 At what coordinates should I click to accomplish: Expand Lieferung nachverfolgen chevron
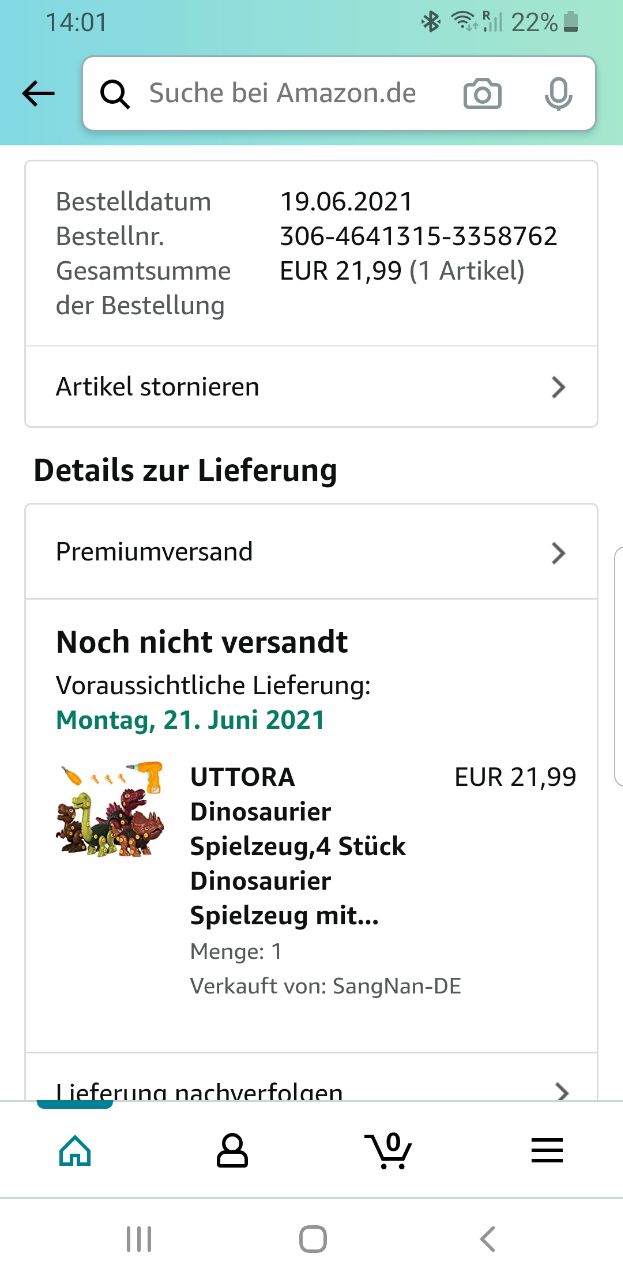coord(562,1091)
